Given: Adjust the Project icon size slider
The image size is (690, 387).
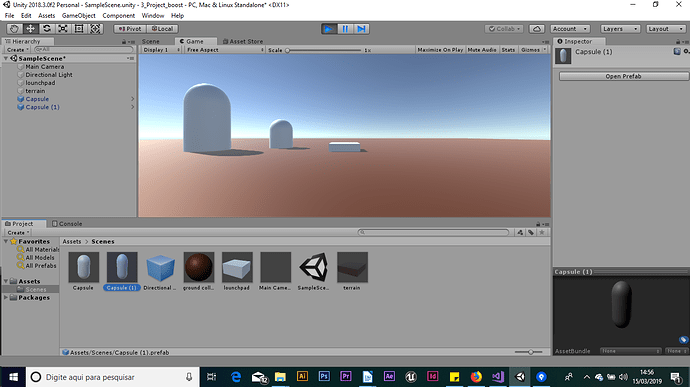Looking at the screenshot, I should pyautogui.click(x=530, y=352).
